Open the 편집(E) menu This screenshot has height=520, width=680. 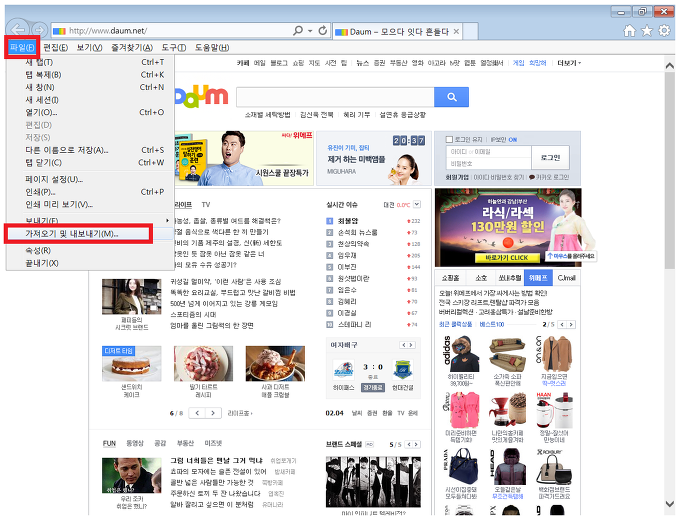[x=56, y=48]
